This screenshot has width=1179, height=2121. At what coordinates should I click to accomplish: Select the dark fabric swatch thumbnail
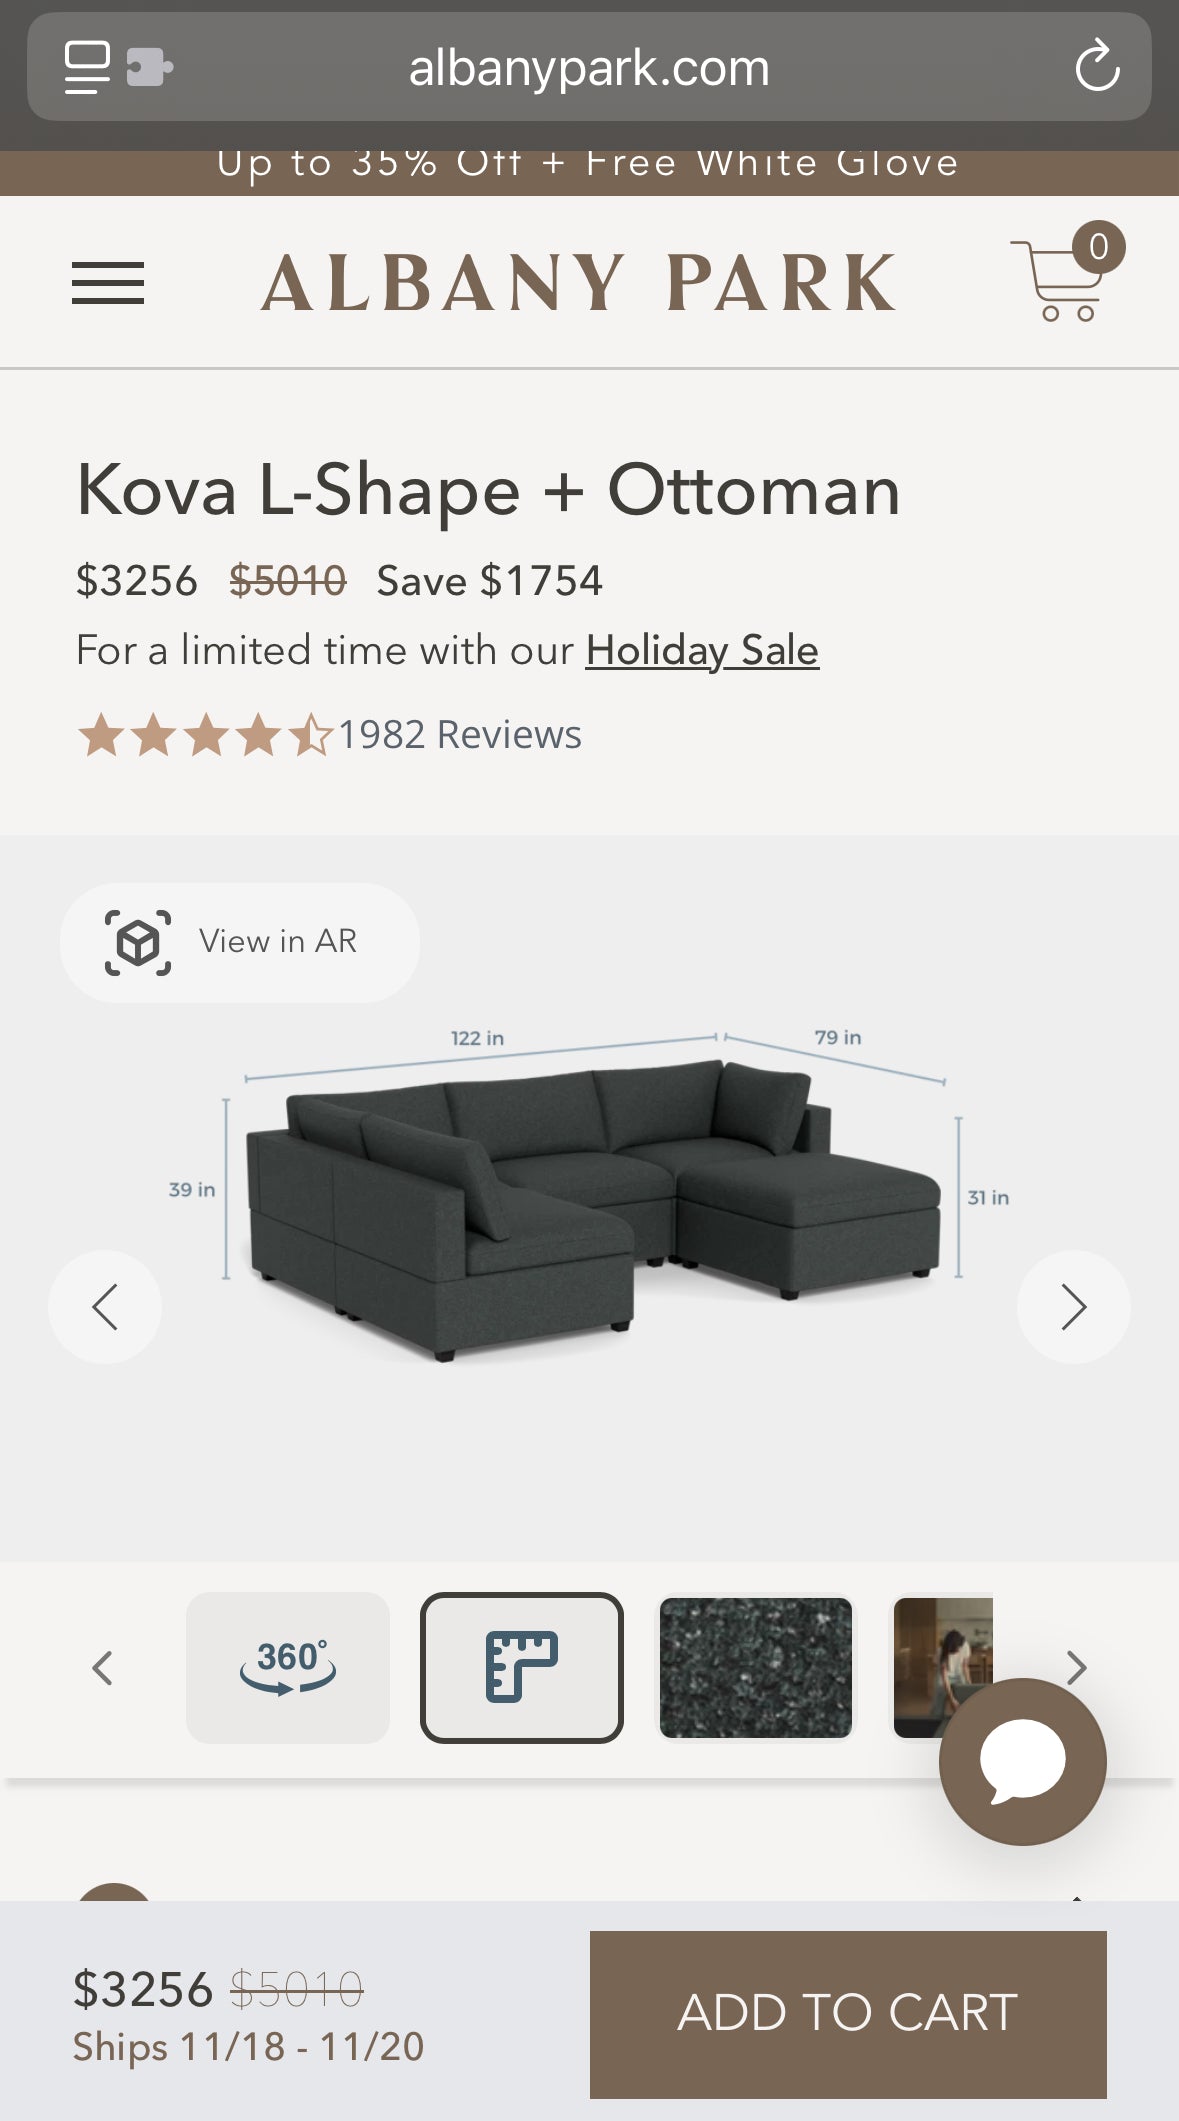(x=755, y=1667)
